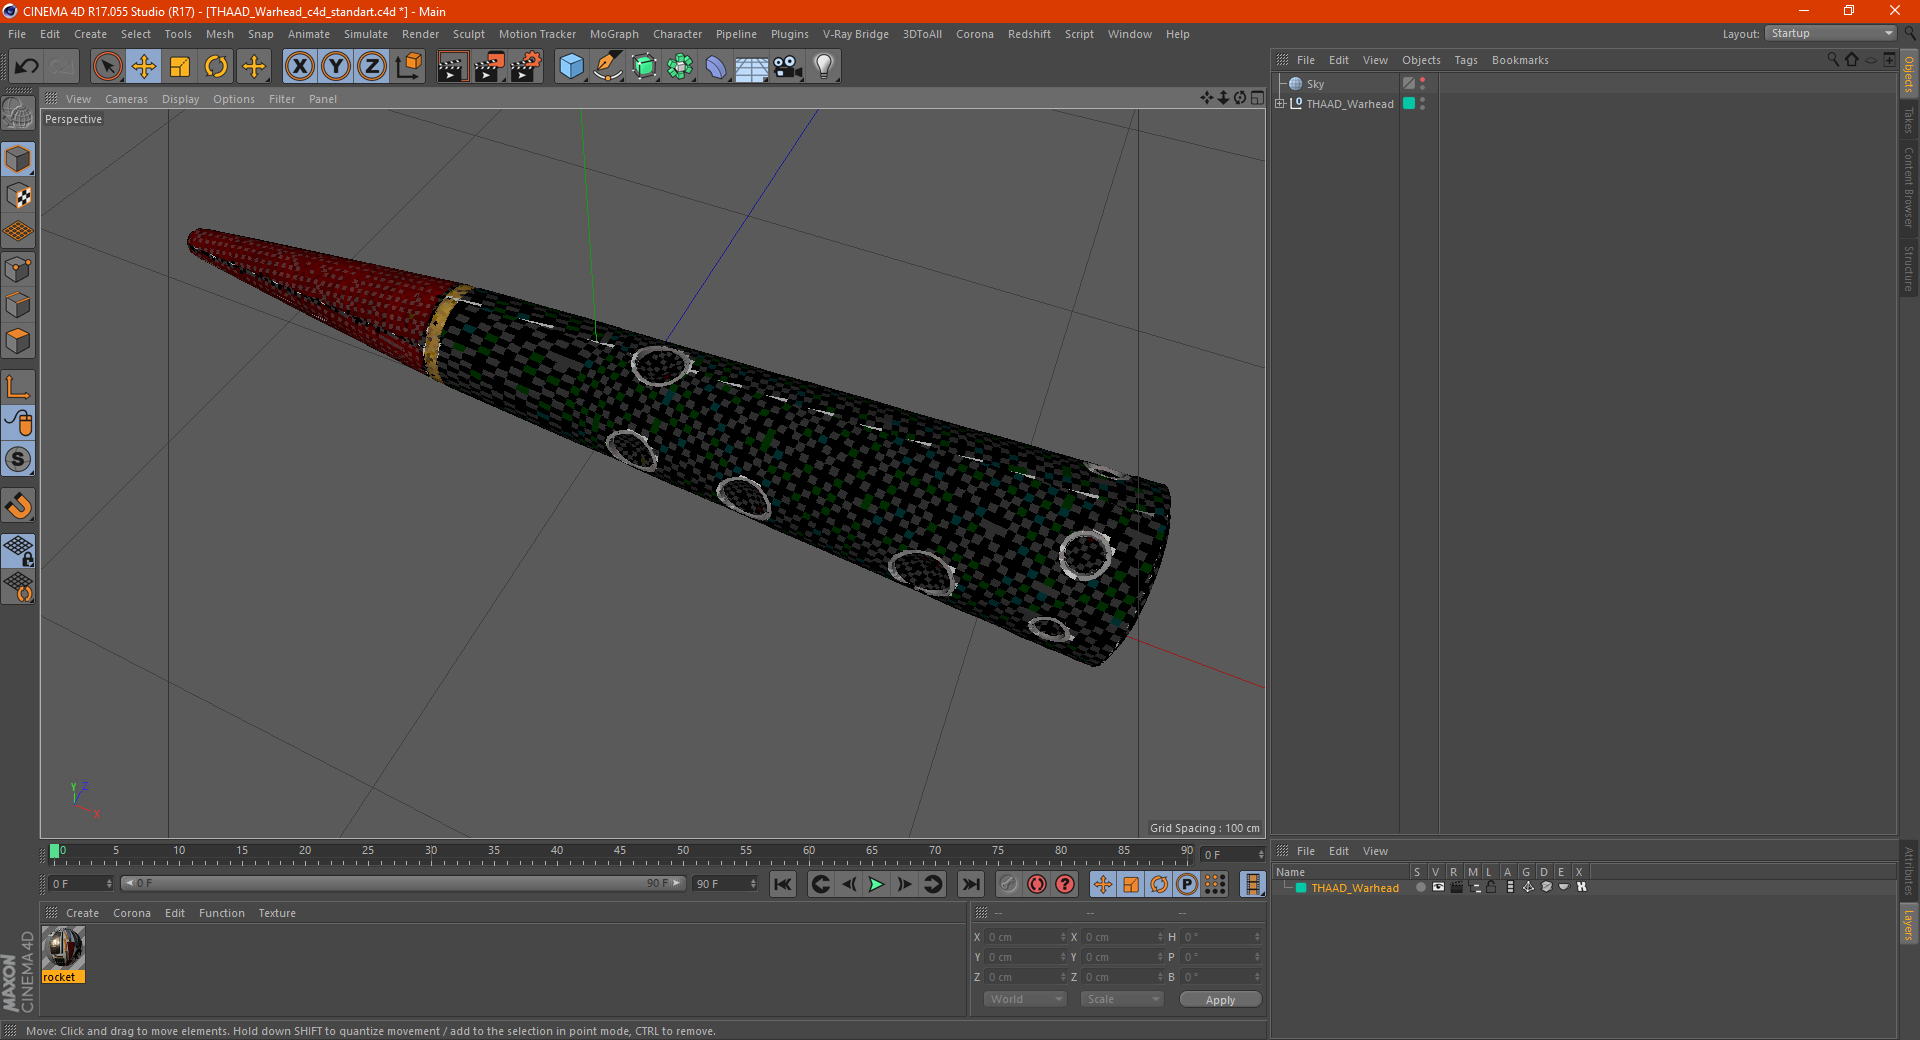Screen dimensions: 1920x1040
Task: Select the rocket material thumbnail
Action: point(63,948)
